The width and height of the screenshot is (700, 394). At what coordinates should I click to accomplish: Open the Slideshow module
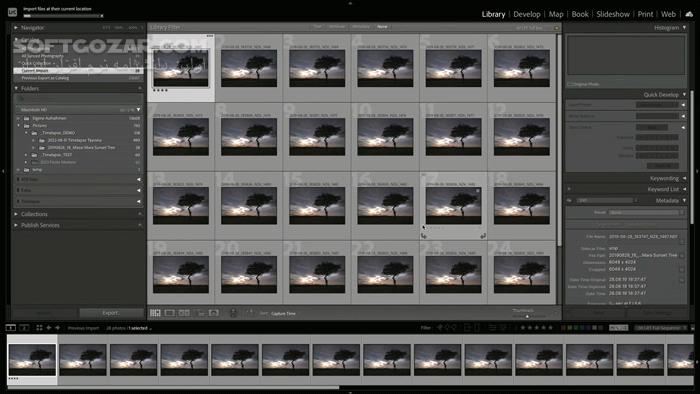click(x=613, y=14)
